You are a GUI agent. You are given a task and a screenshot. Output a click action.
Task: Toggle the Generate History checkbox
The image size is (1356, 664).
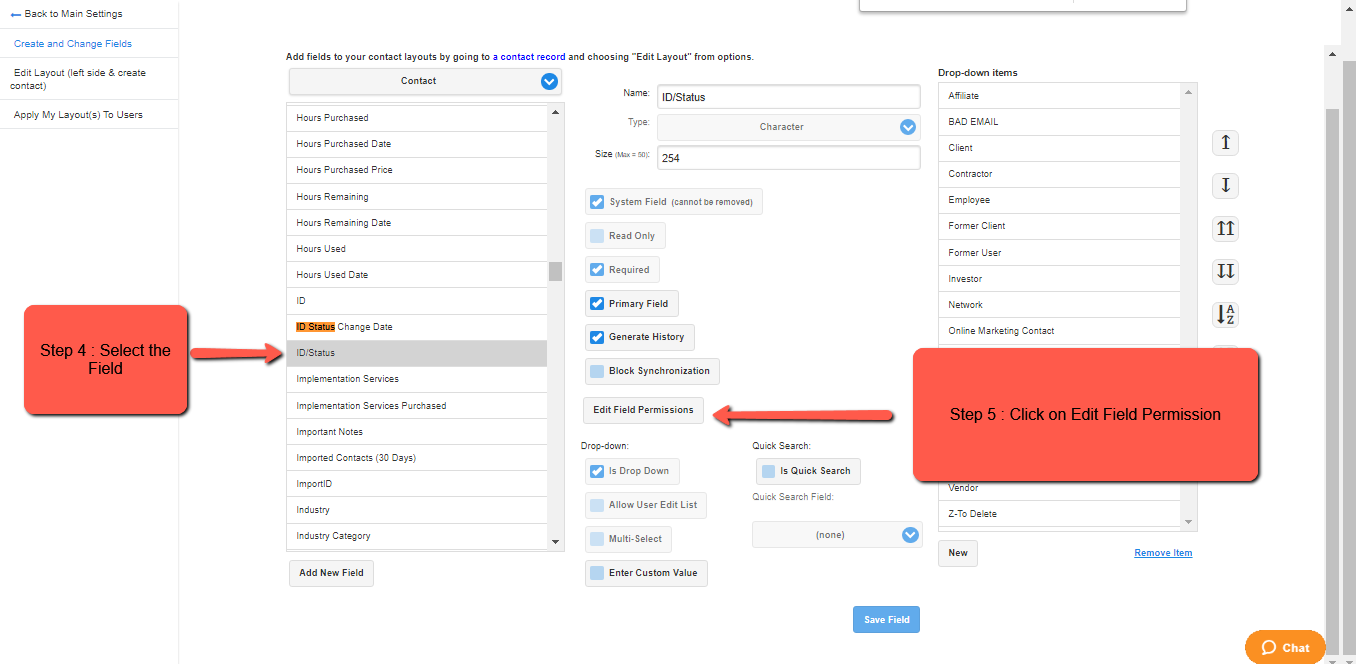point(597,337)
